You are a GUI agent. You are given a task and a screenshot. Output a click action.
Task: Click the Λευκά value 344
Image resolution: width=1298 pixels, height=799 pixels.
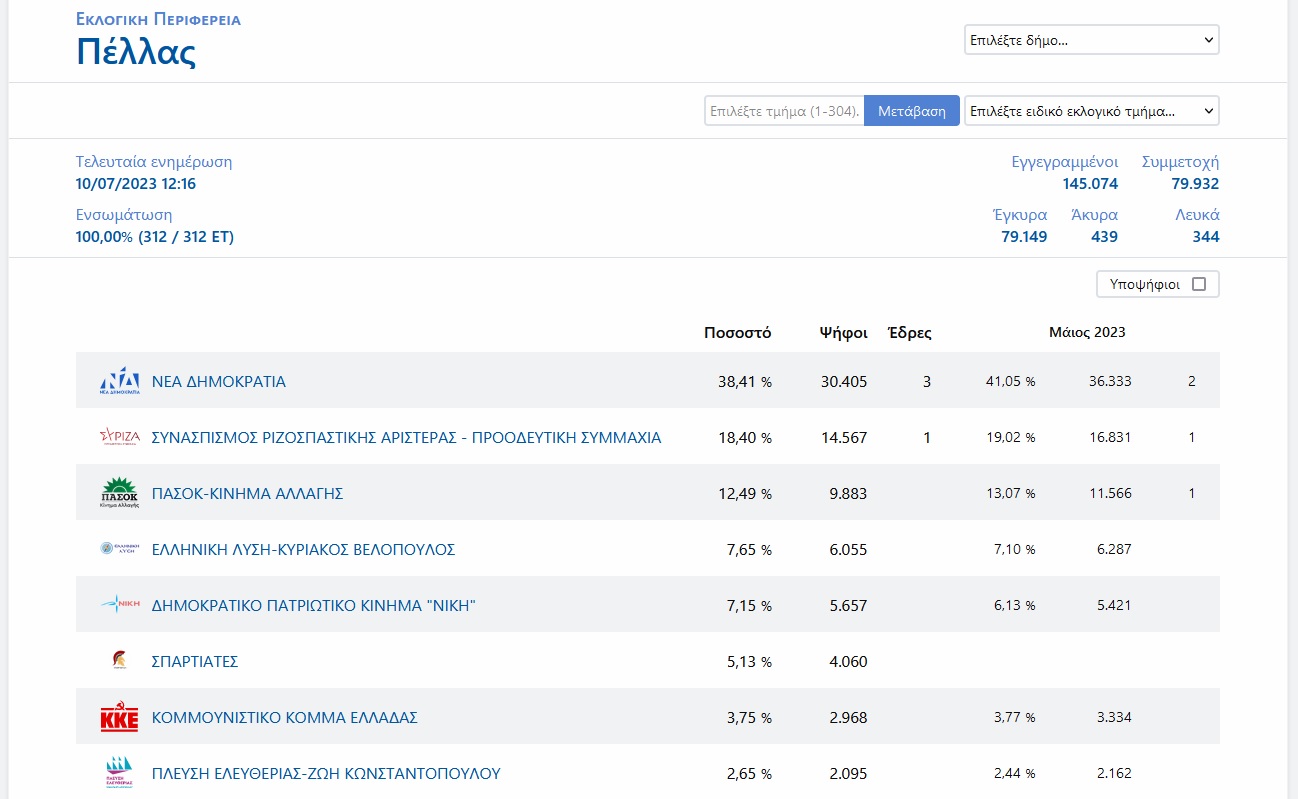pos(1206,237)
